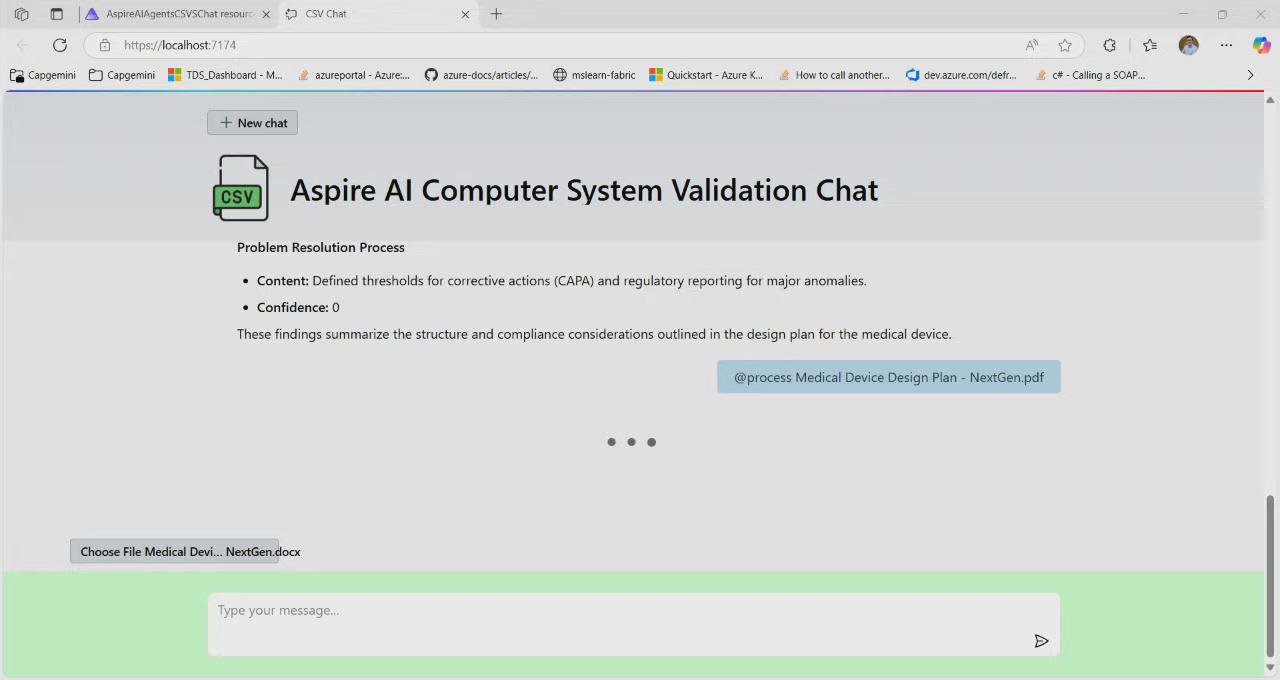Refresh the current browser page
Viewport: 1280px width, 680px height.
60,45
